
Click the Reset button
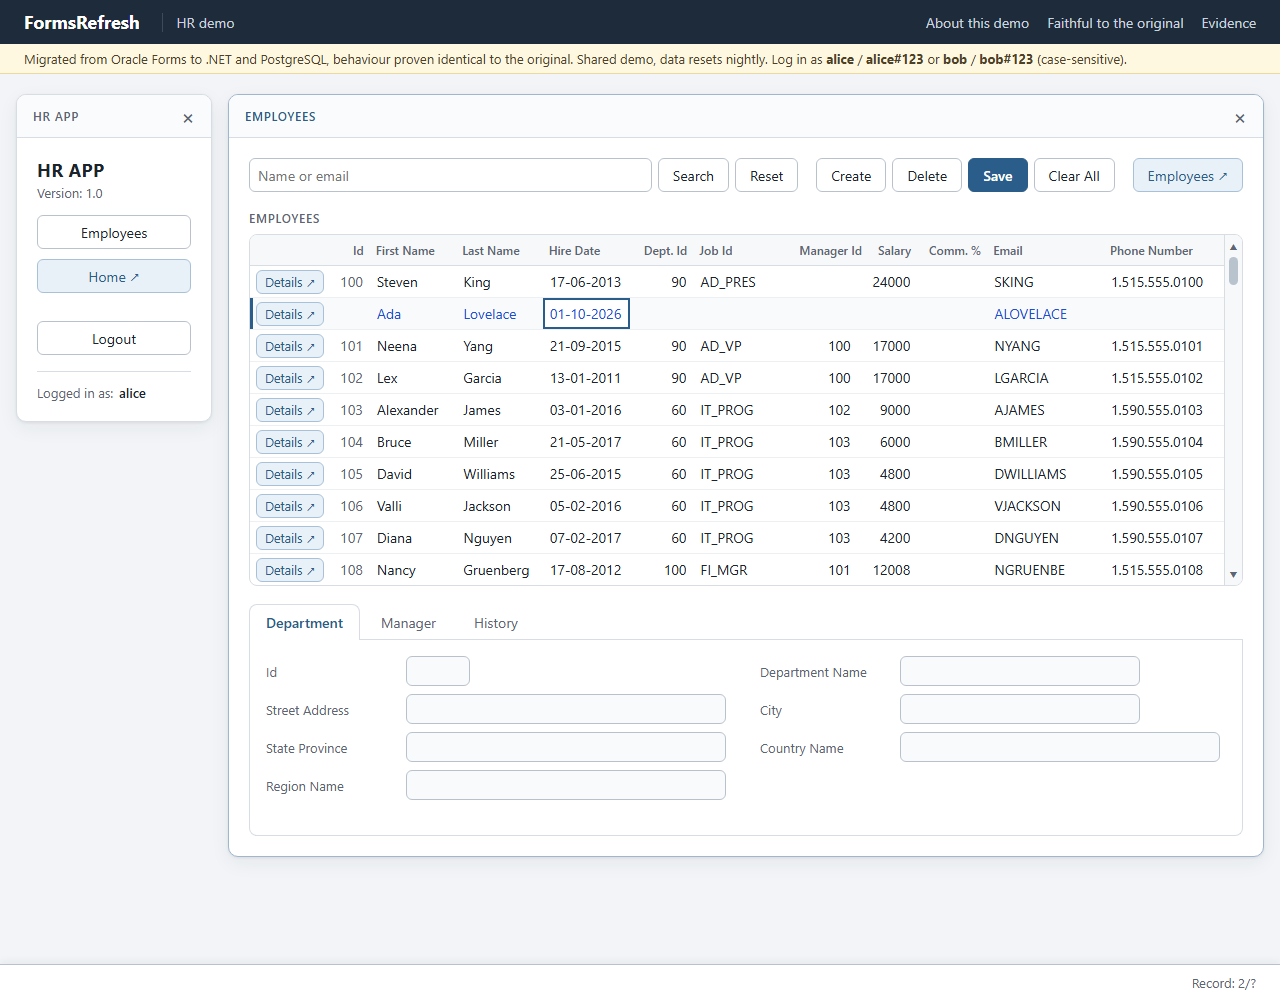(x=767, y=176)
